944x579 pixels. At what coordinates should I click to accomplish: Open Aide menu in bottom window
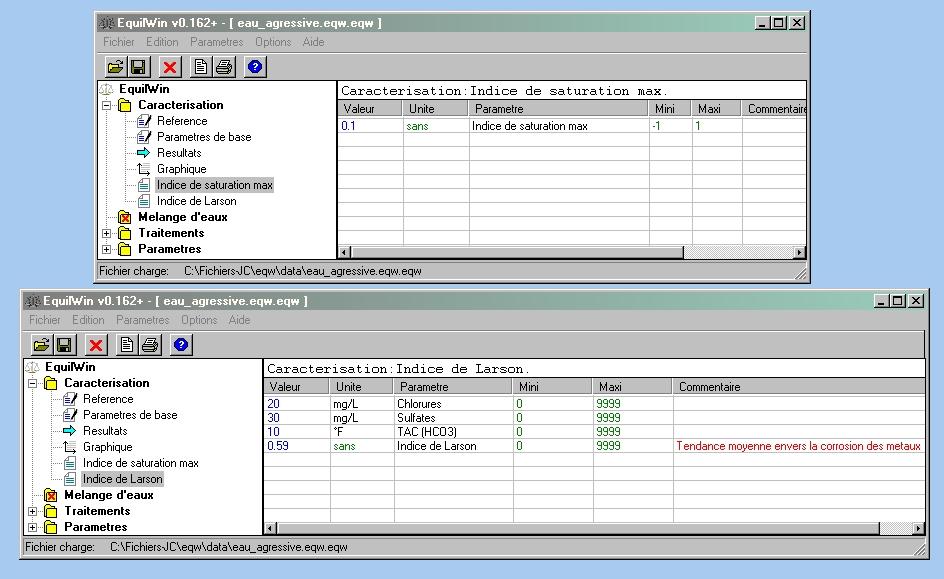pos(239,320)
